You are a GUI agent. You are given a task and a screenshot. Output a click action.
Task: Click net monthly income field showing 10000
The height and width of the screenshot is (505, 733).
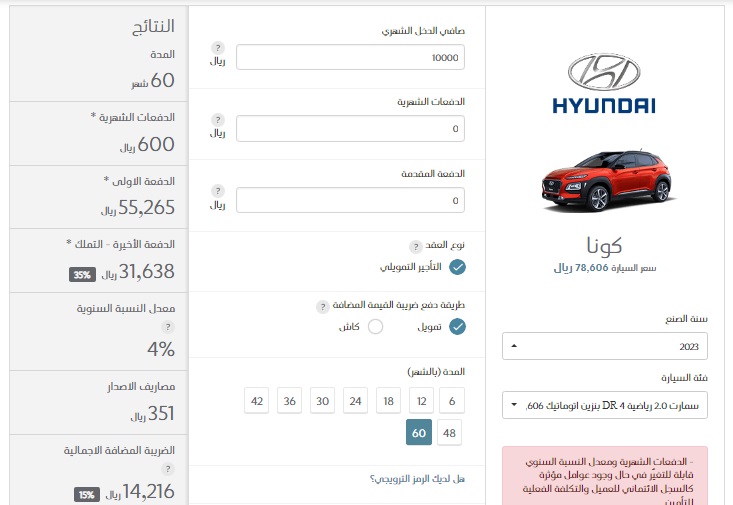click(351, 57)
